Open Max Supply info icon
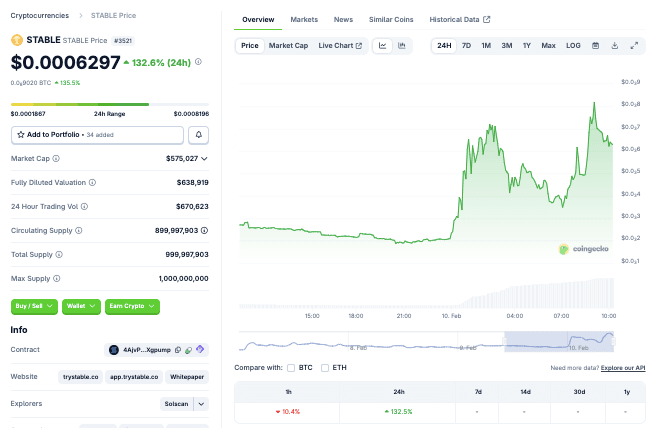Screen dimensions: 663x428 (57, 278)
